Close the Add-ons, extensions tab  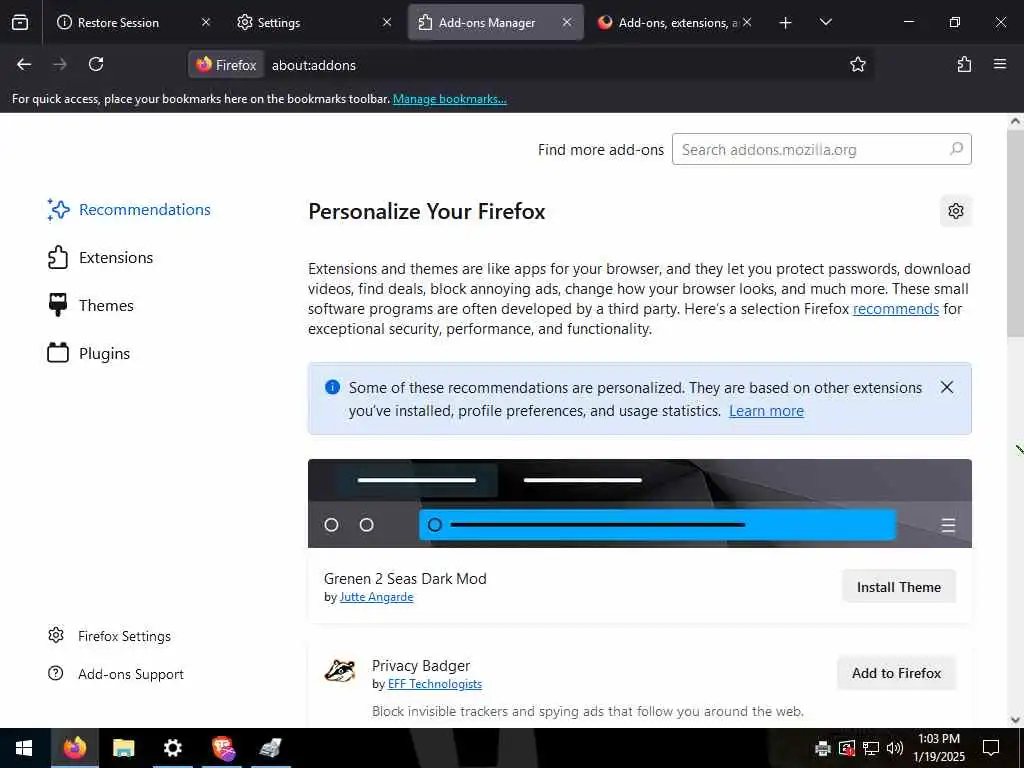(747, 22)
